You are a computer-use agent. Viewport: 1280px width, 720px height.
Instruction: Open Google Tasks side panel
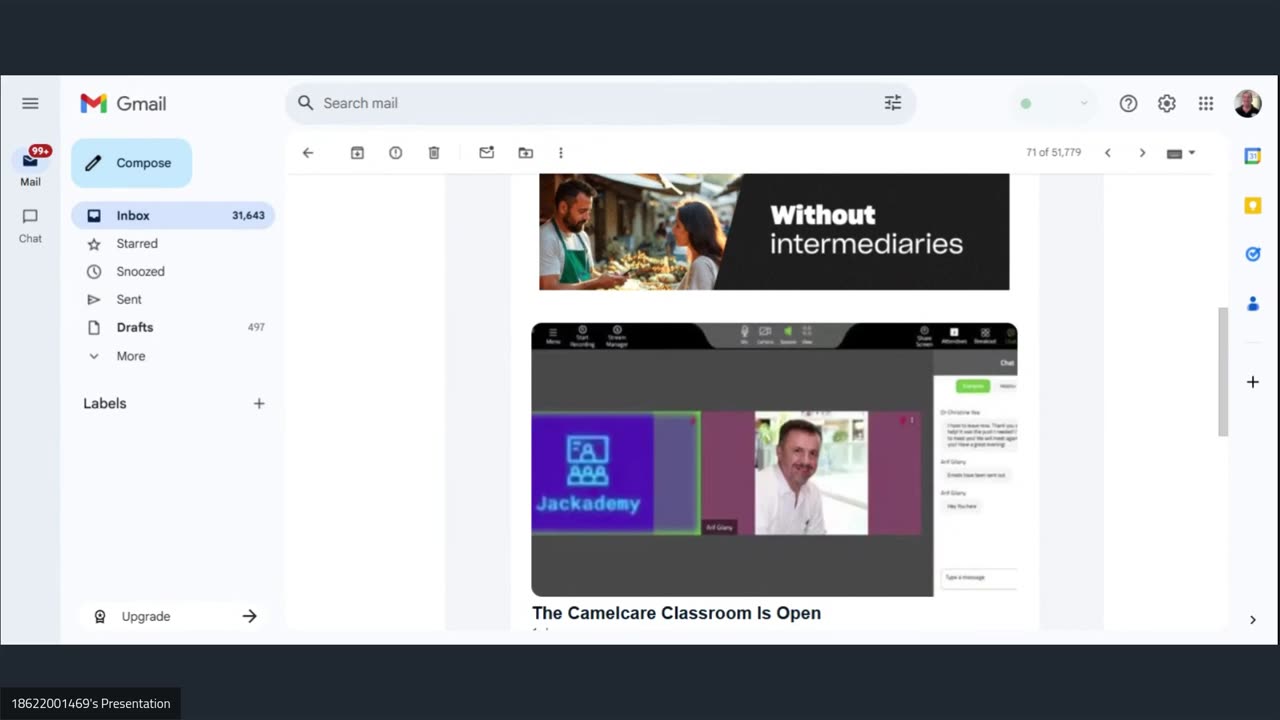point(1253,254)
